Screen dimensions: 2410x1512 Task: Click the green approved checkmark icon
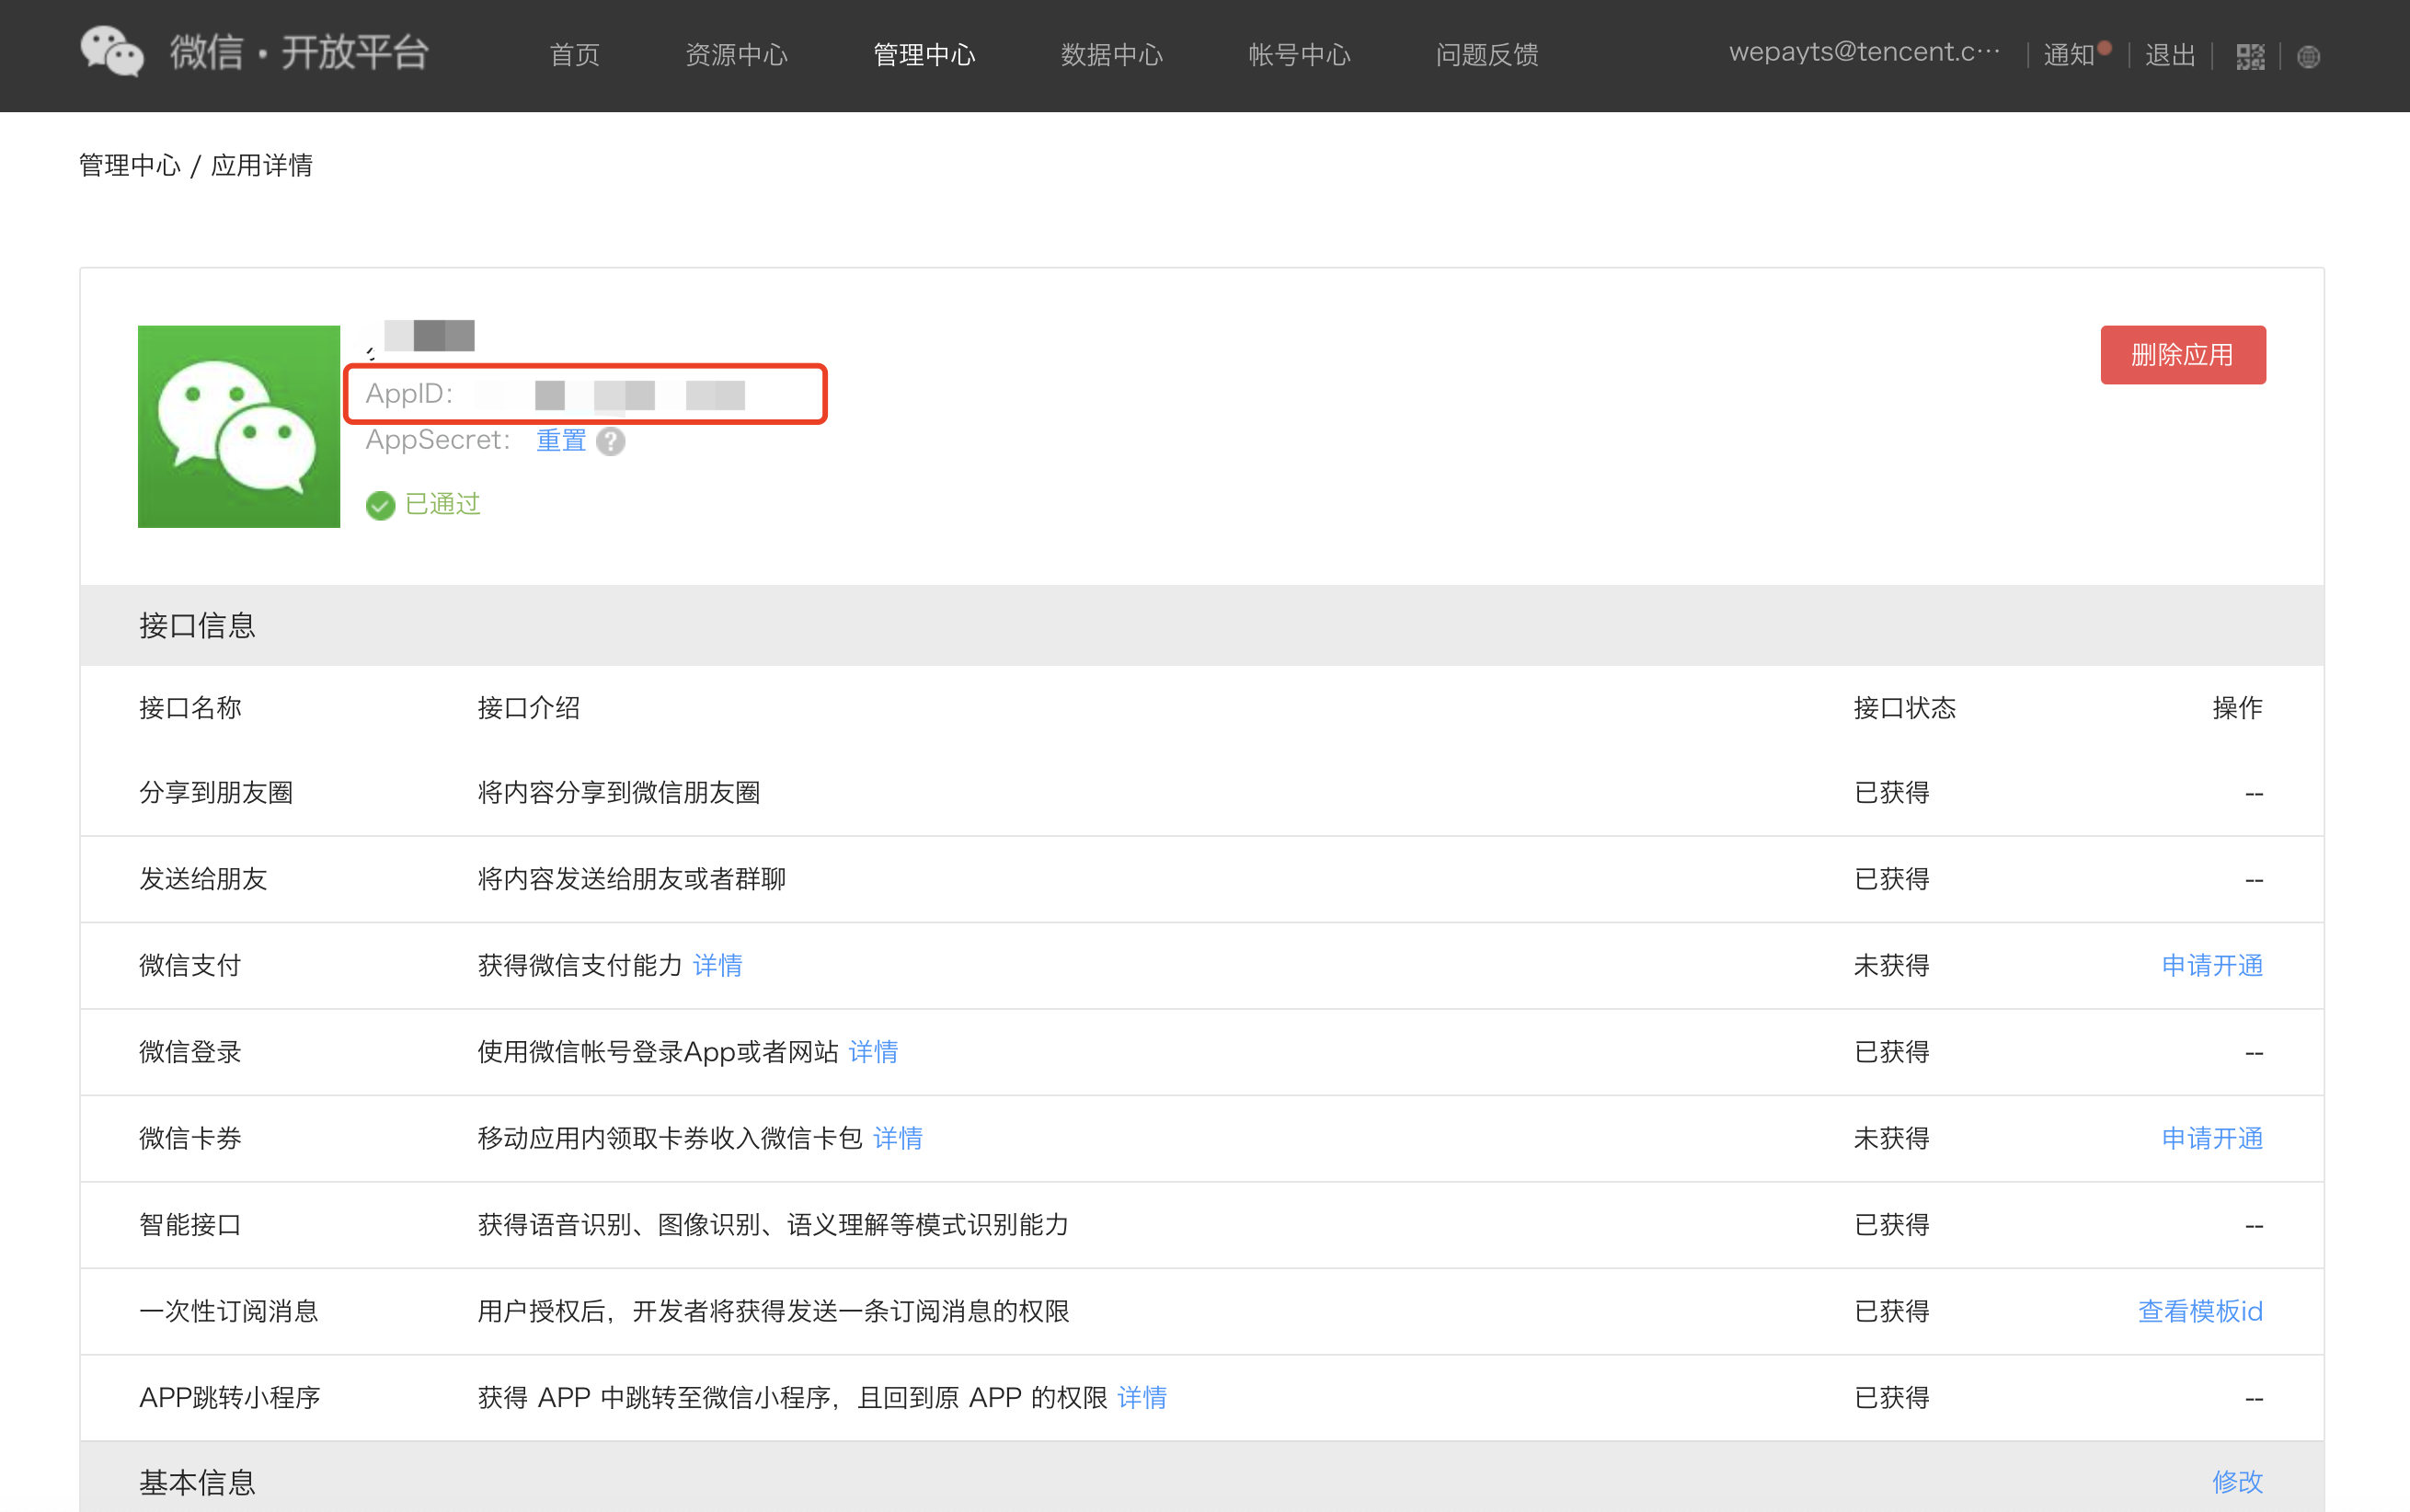380,506
